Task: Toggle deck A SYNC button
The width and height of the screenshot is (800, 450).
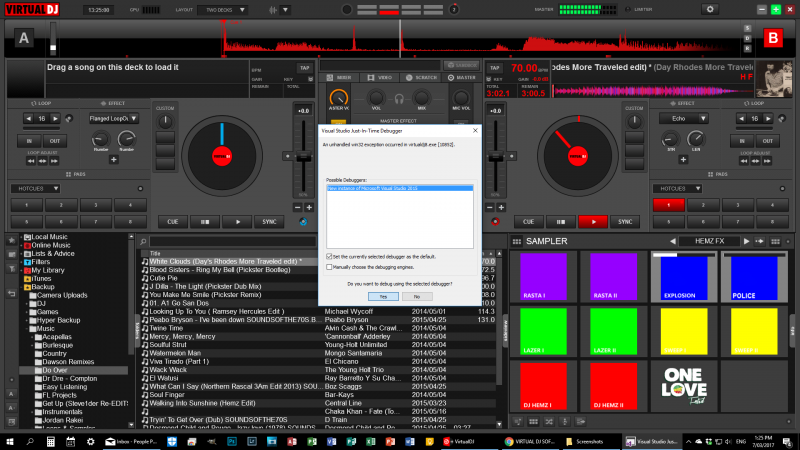Action: click(x=269, y=222)
